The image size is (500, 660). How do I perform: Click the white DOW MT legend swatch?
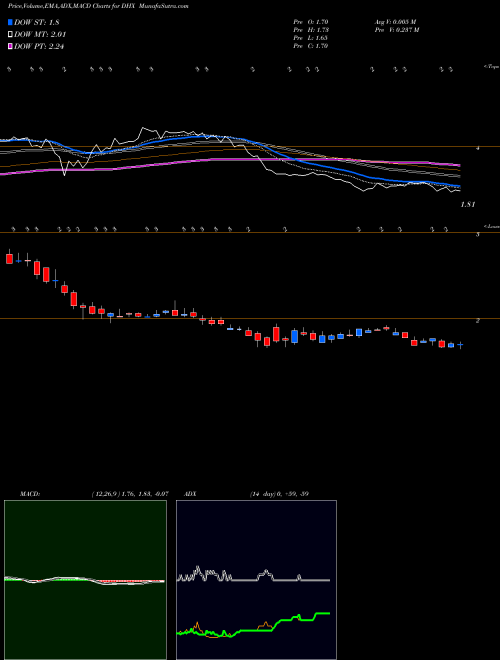(x=11, y=34)
